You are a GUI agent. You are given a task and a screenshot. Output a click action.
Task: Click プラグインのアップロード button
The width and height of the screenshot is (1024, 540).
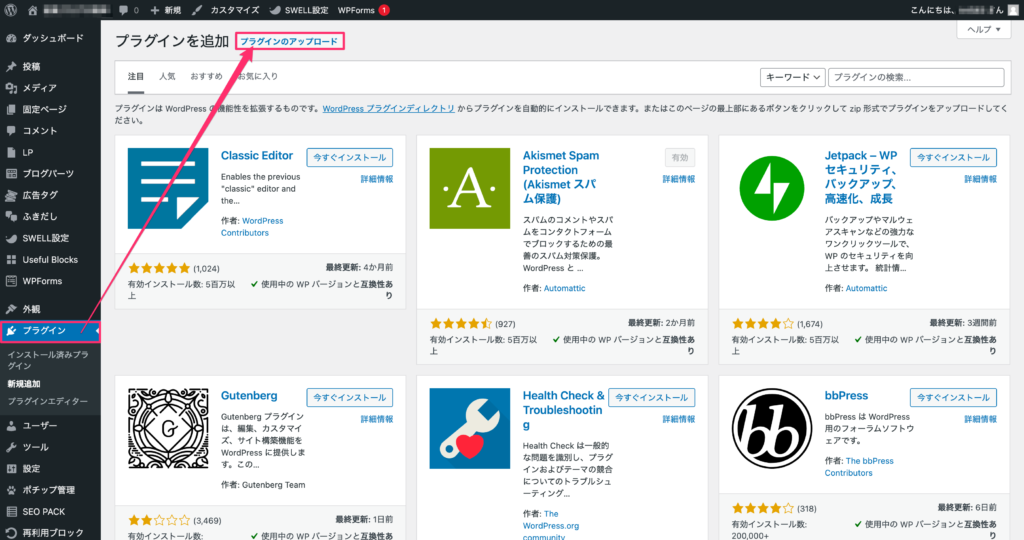(289, 41)
